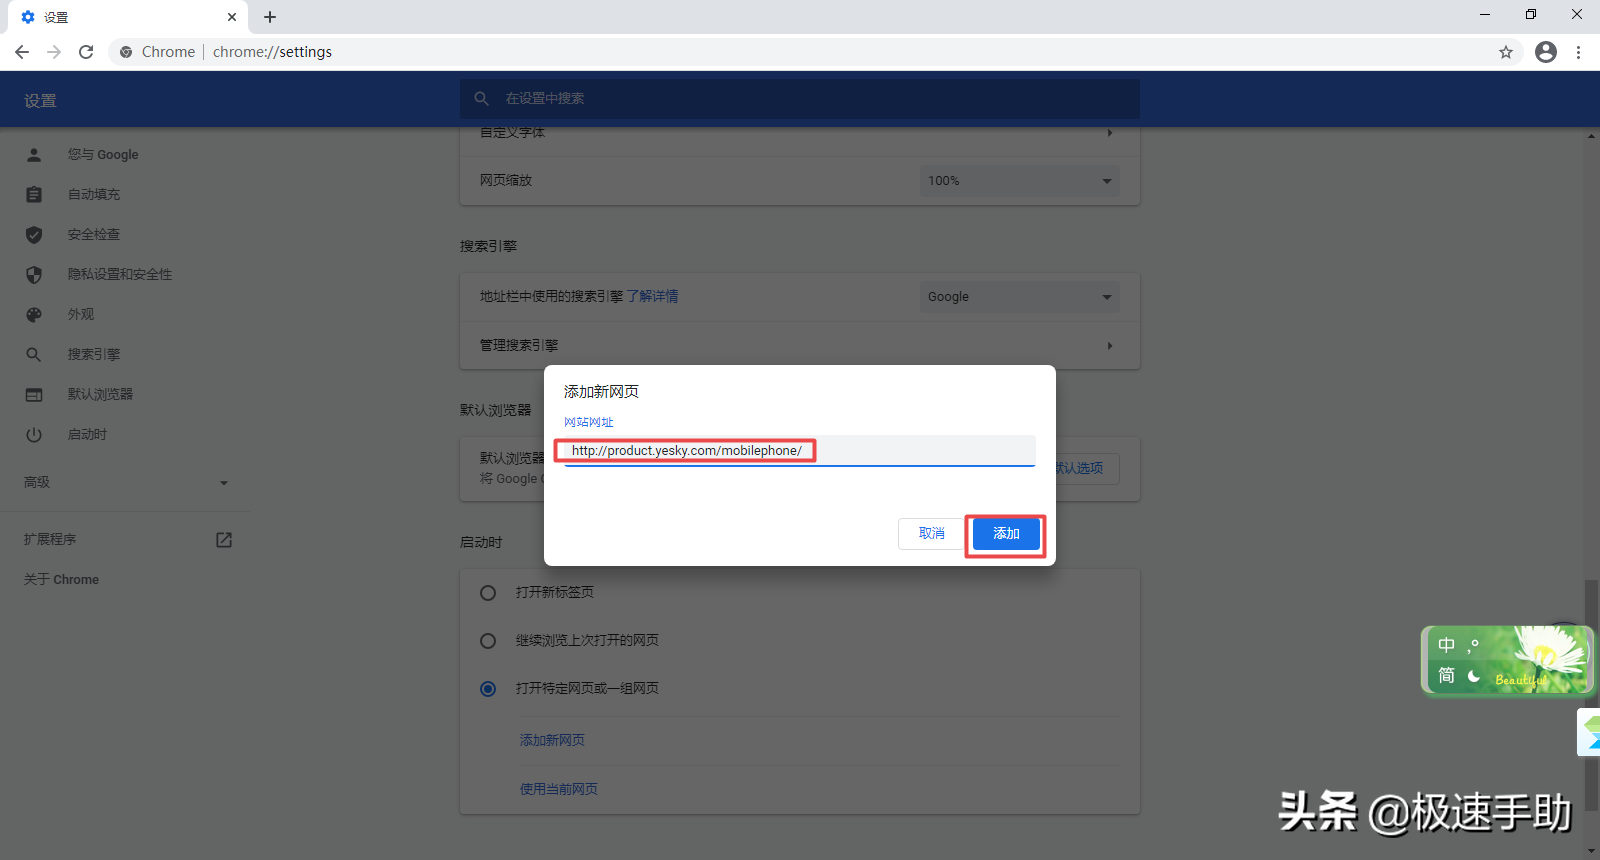This screenshot has height=860, width=1600.
Task: Click the reload page icon
Action: pyautogui.click(x=86, y=52)
